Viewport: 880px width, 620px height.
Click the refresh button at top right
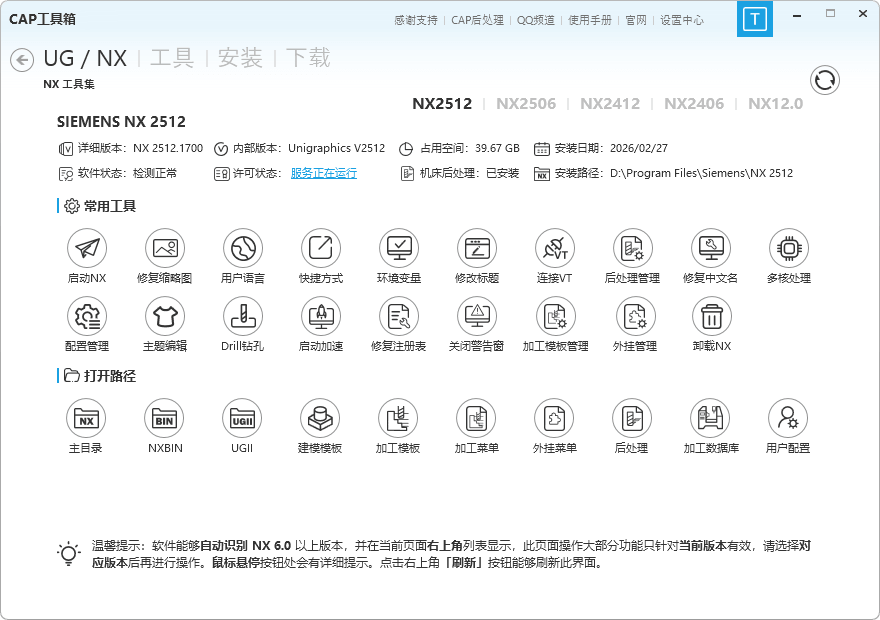click(824, 80)
